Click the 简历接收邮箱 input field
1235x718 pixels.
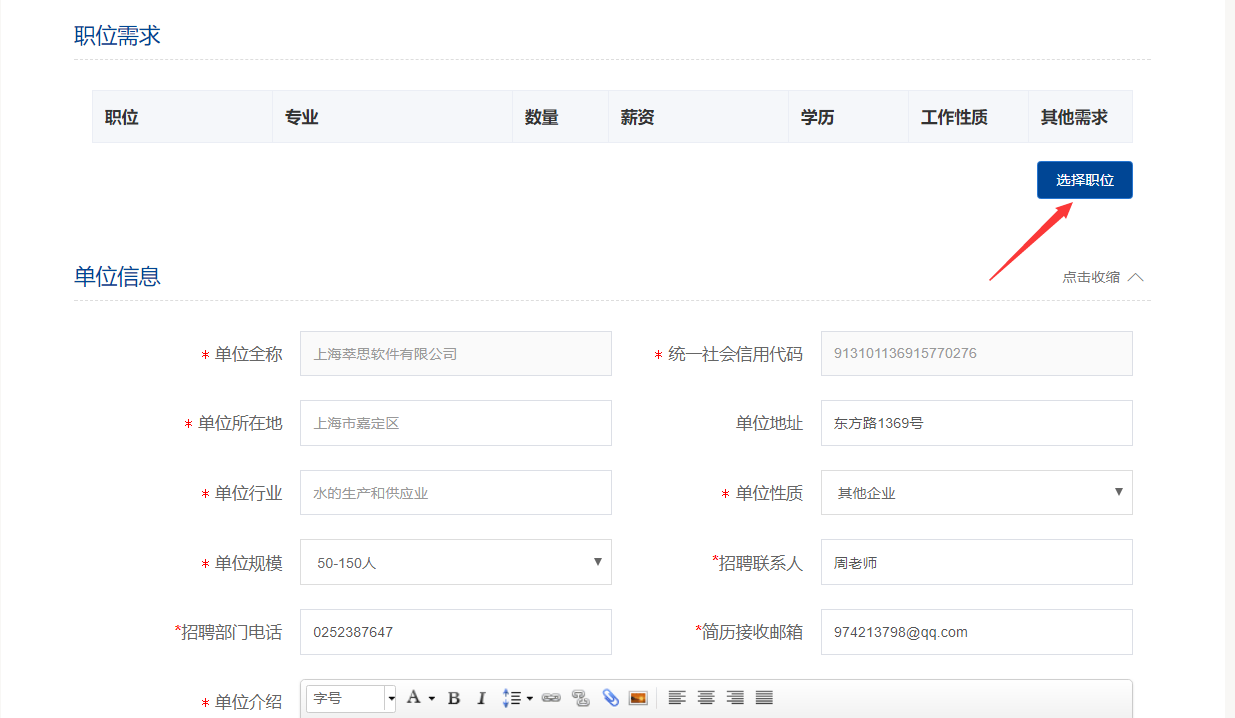pos(976,632)
